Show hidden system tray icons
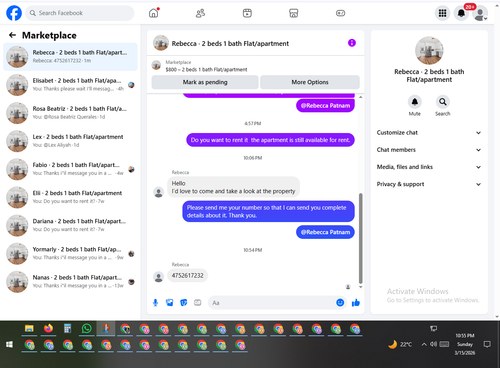Image resolution: width=500 pixels, height=368 pixels. click(424, 344)
